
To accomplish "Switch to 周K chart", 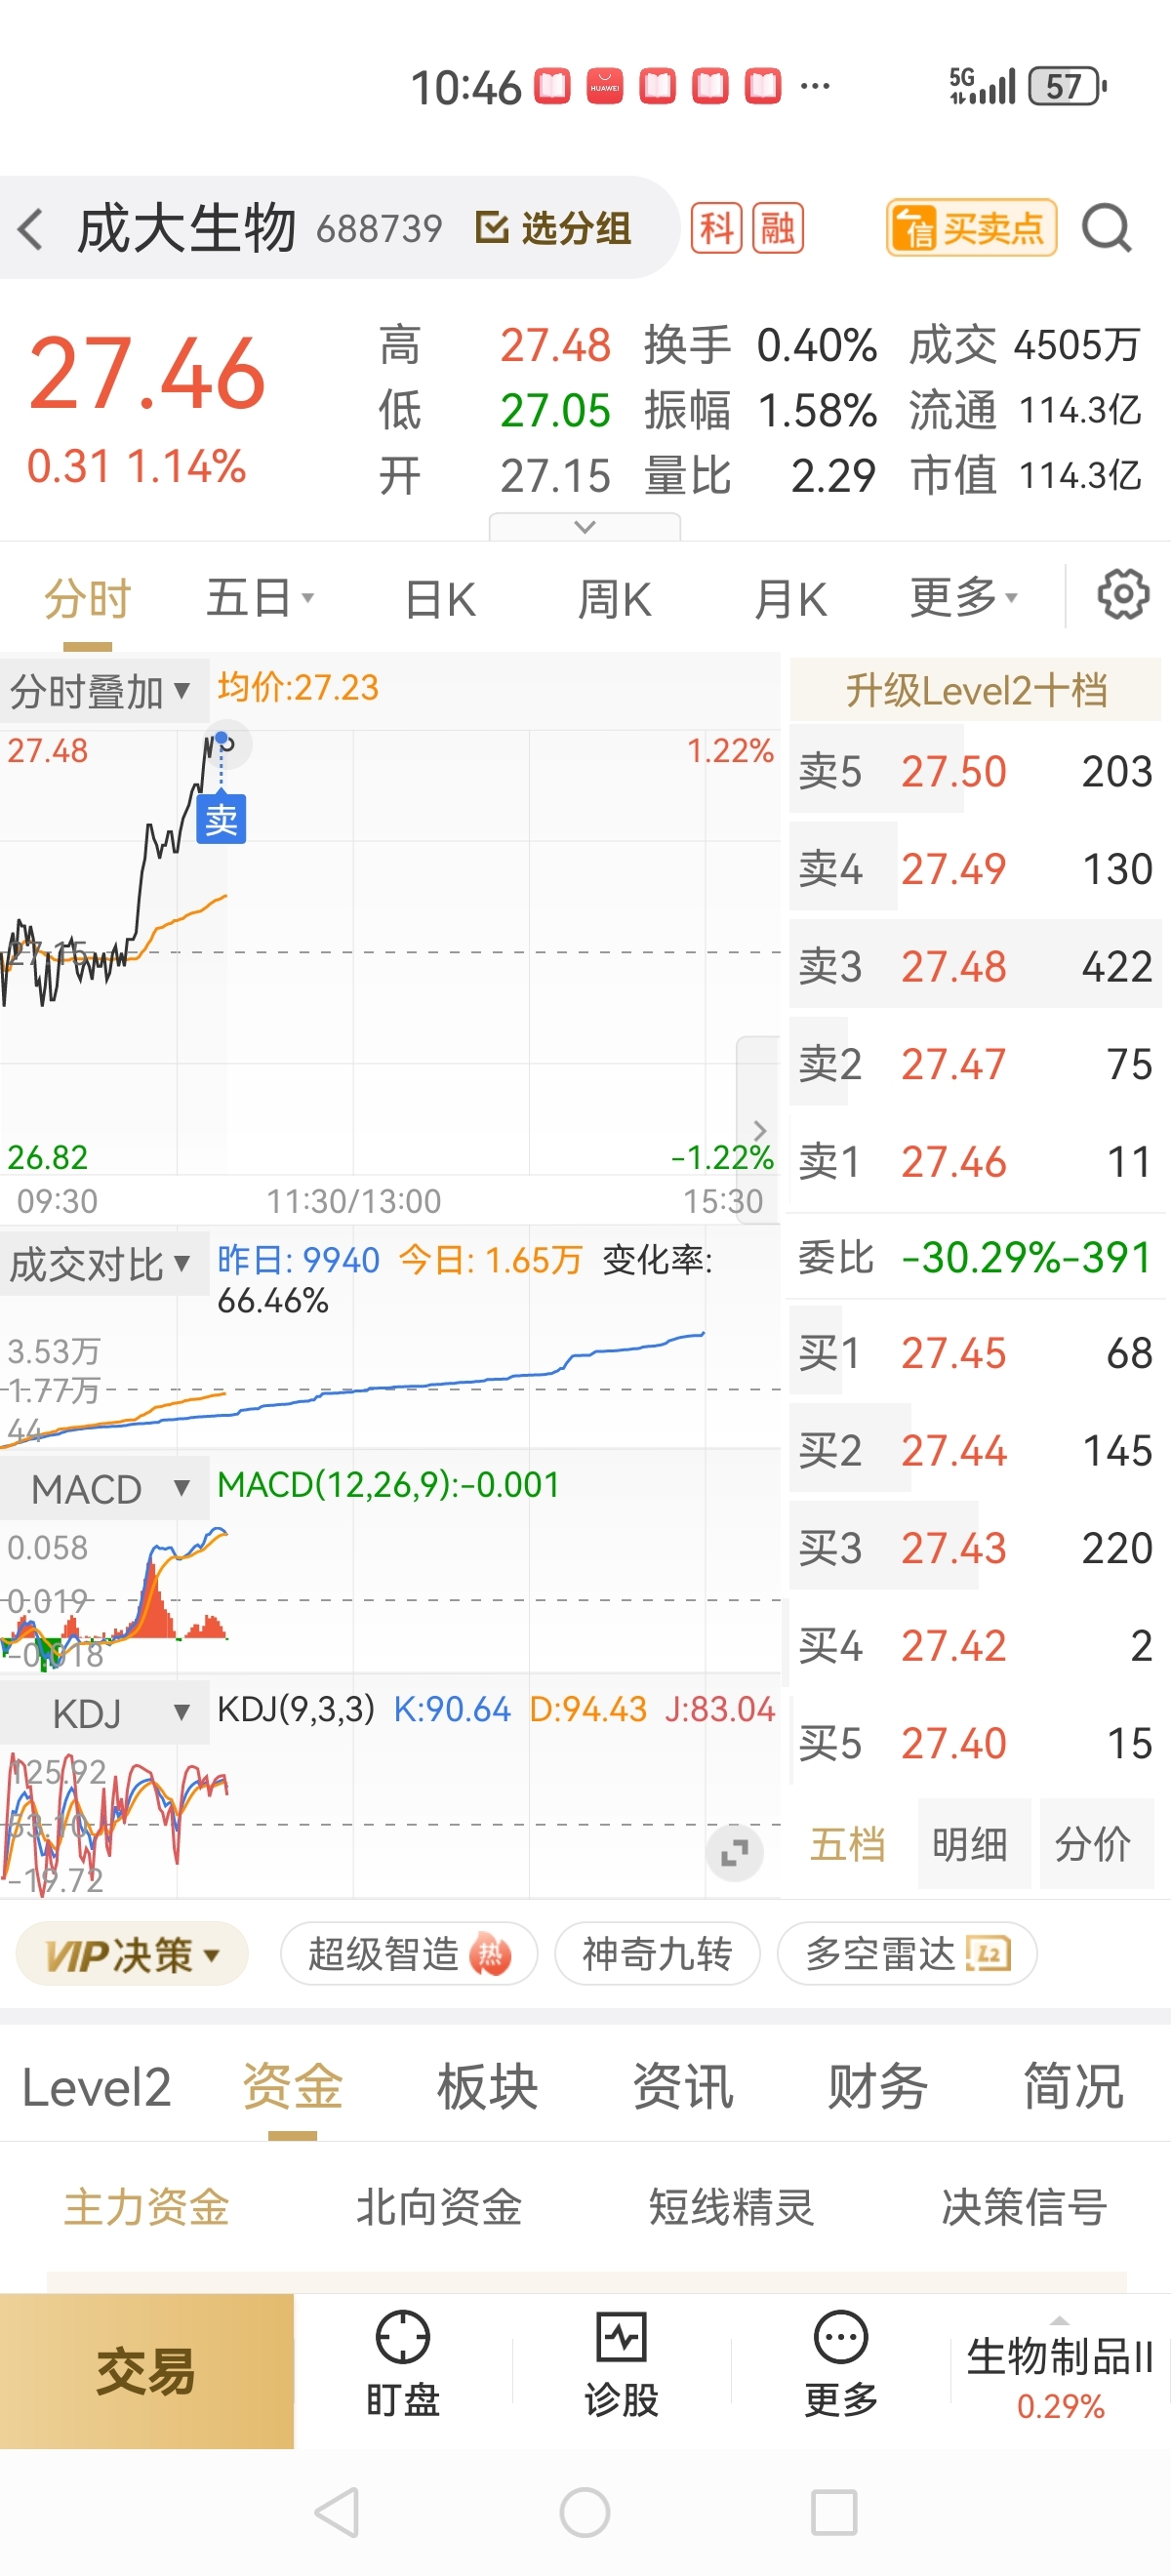I will pos(615,600).
